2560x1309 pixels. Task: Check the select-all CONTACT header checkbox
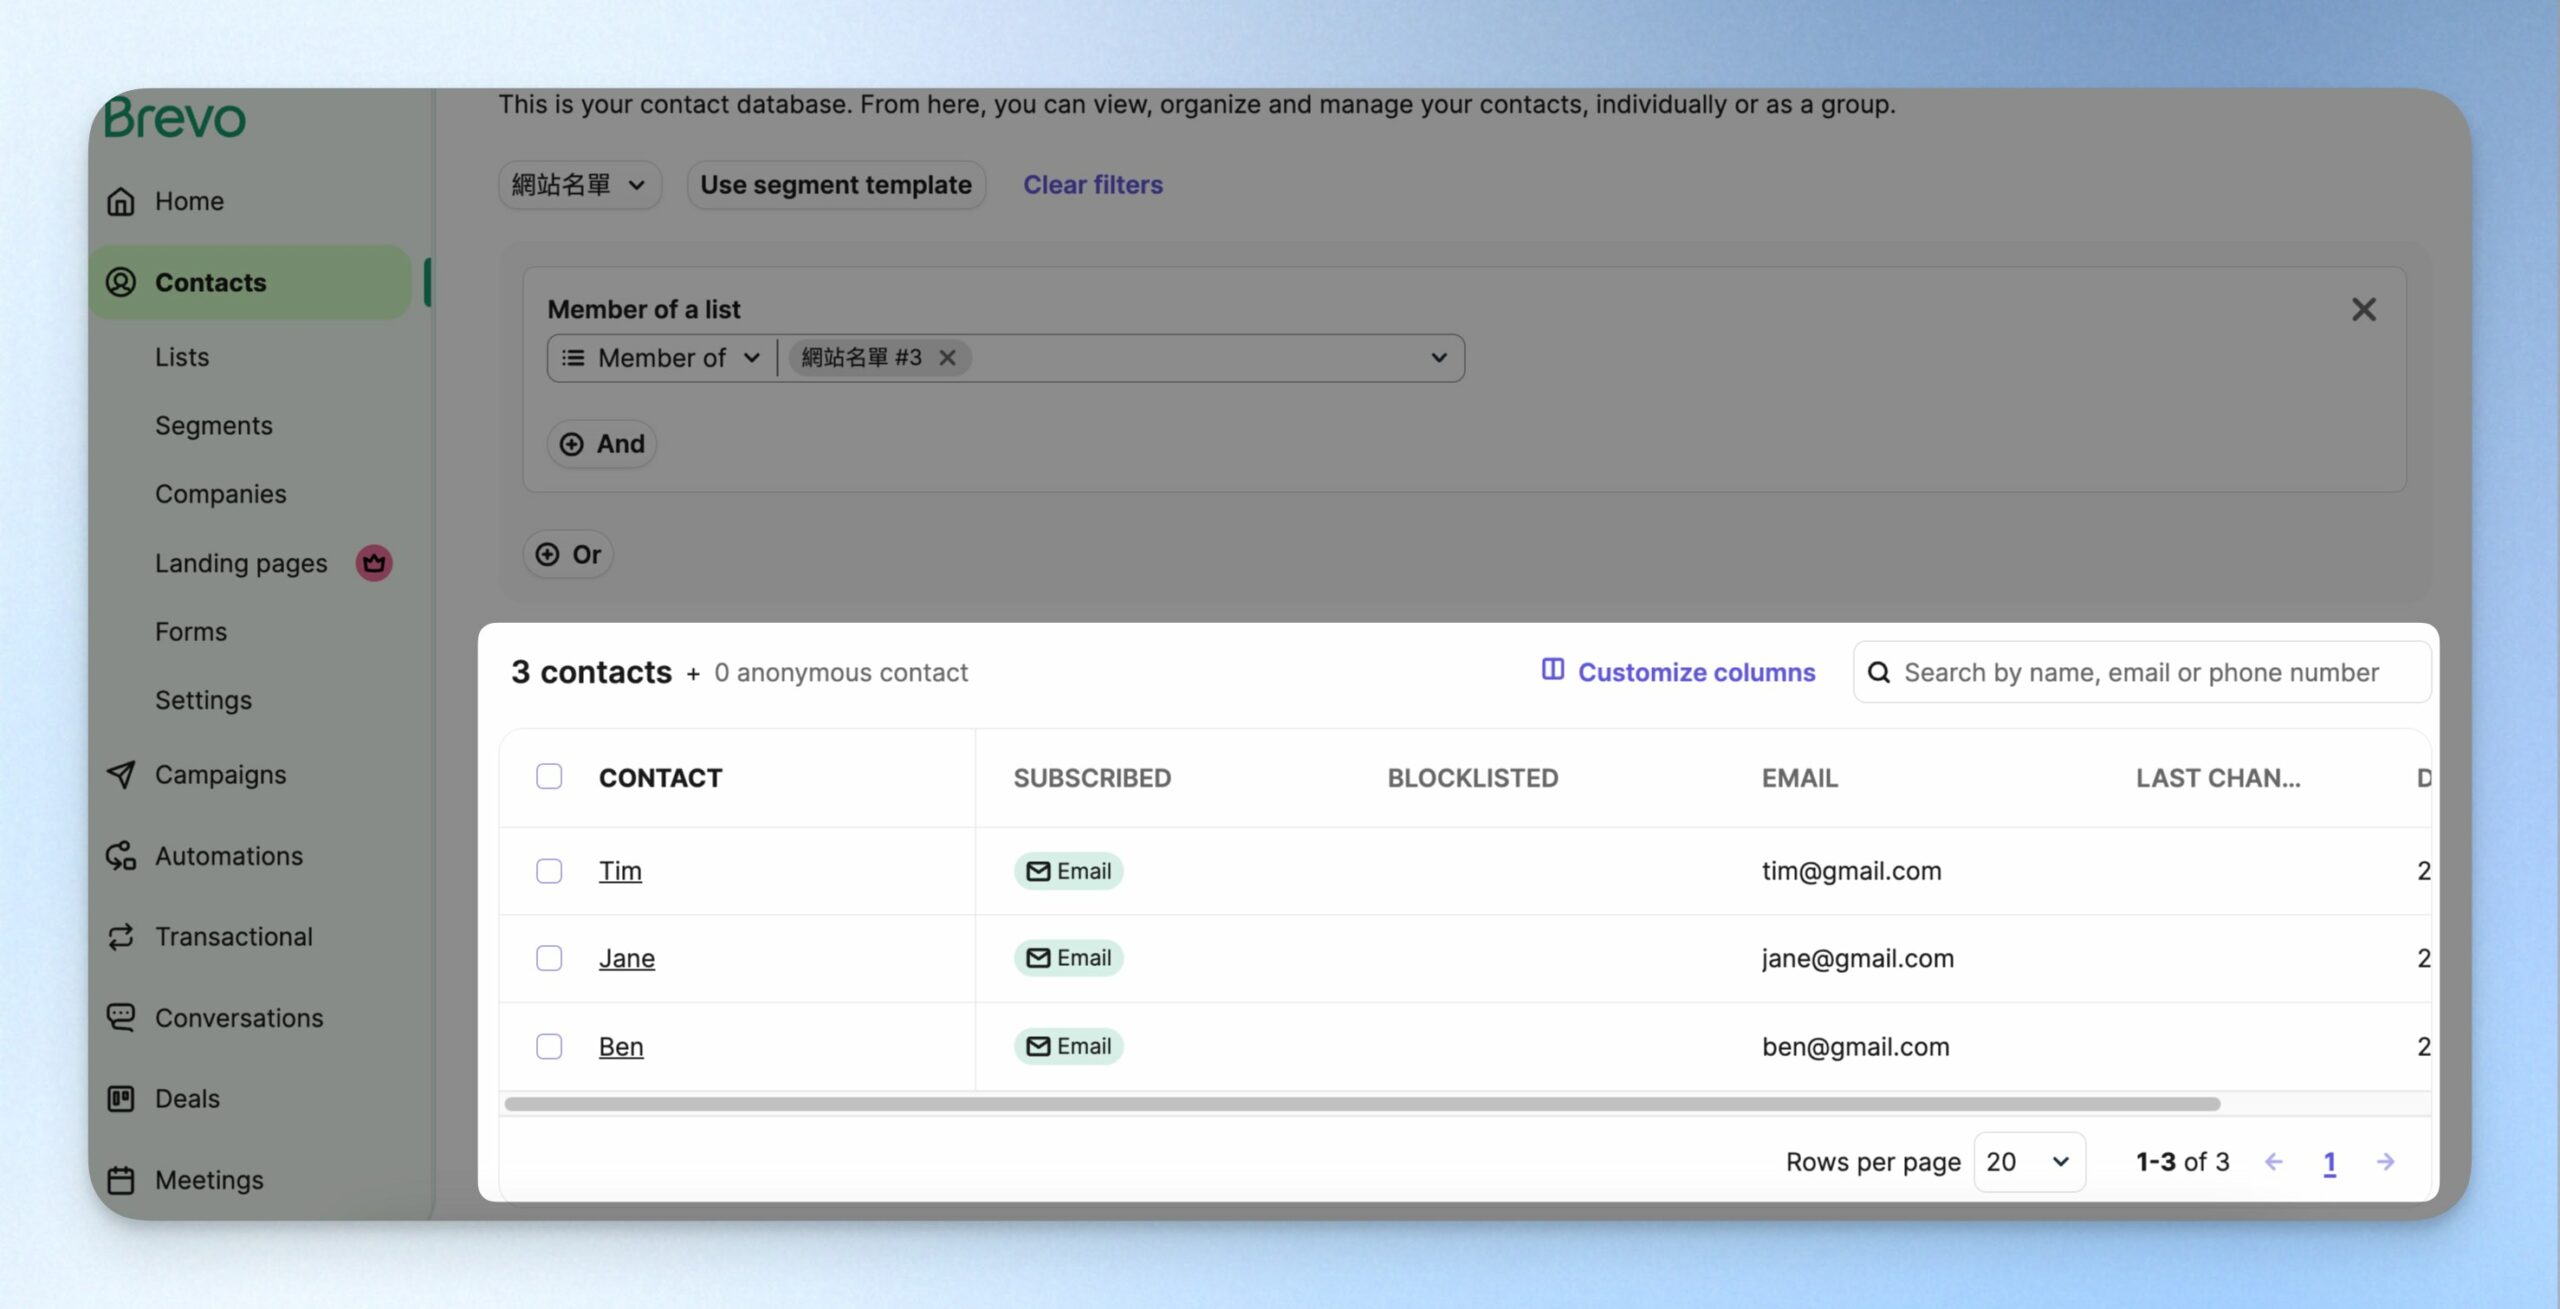coord(549,777)
